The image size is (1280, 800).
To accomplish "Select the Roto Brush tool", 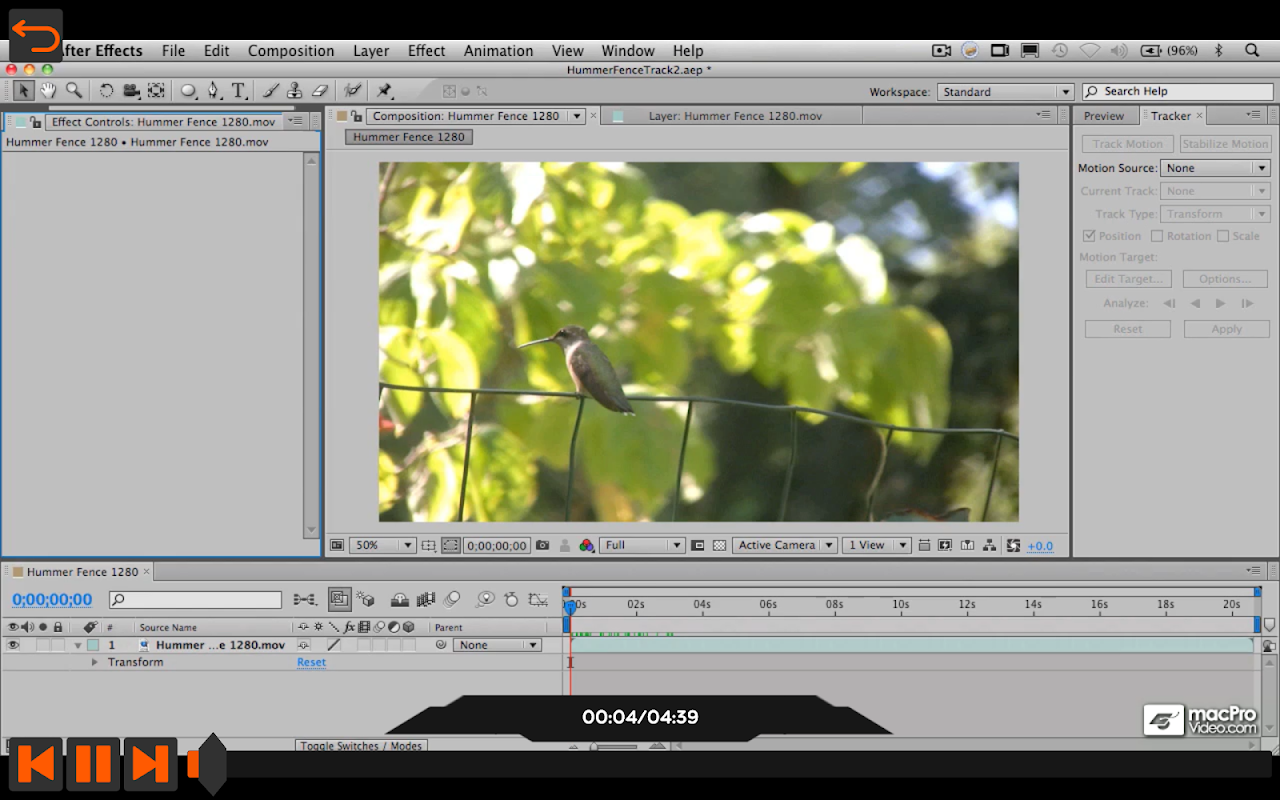I will pyautogui.click(x=352, y=91).
